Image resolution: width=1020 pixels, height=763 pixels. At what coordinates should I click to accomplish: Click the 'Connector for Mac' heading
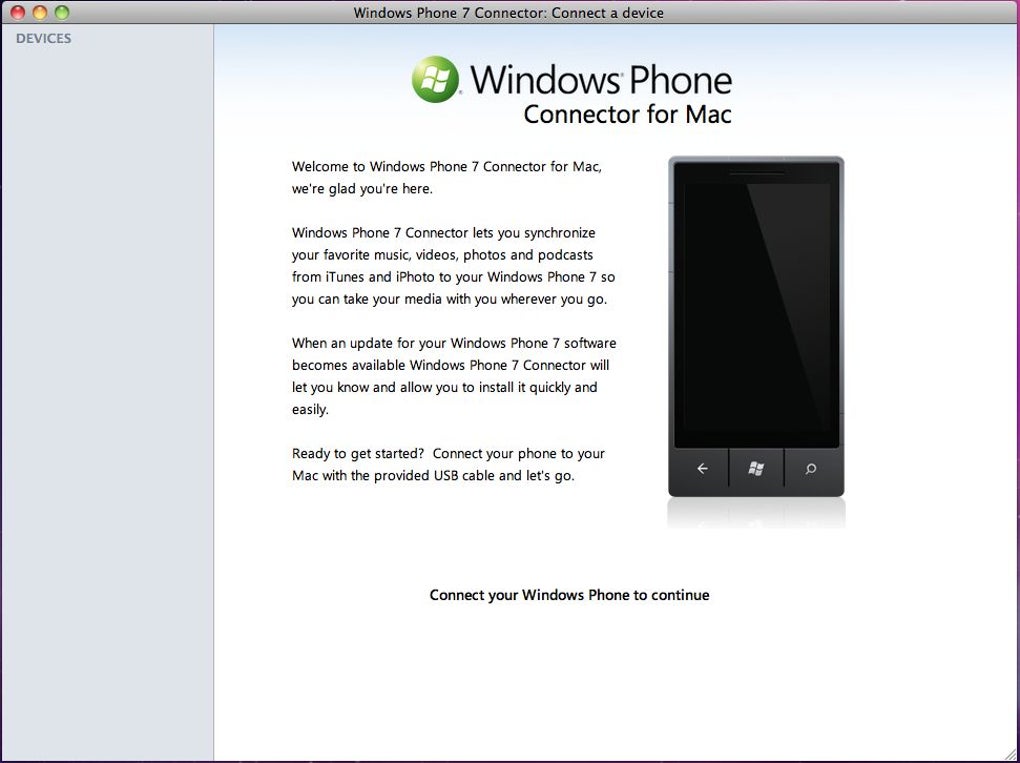628,114
